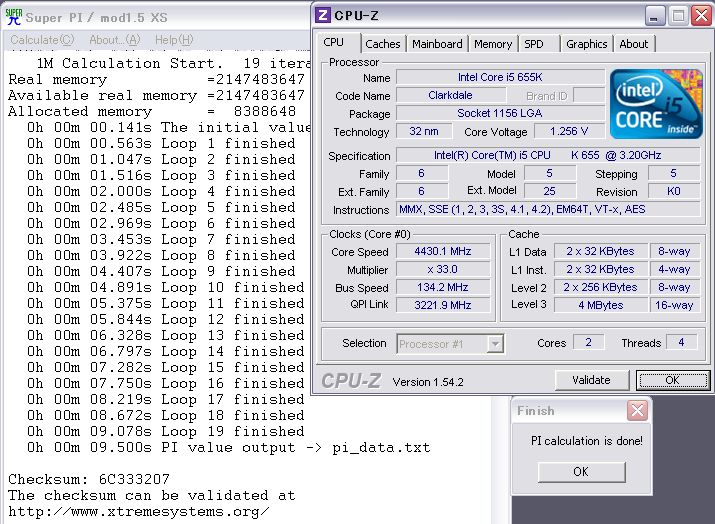Click OK in the Finish dialog
Viewport: 715px width, 524px height.
[x=581, y=472]
